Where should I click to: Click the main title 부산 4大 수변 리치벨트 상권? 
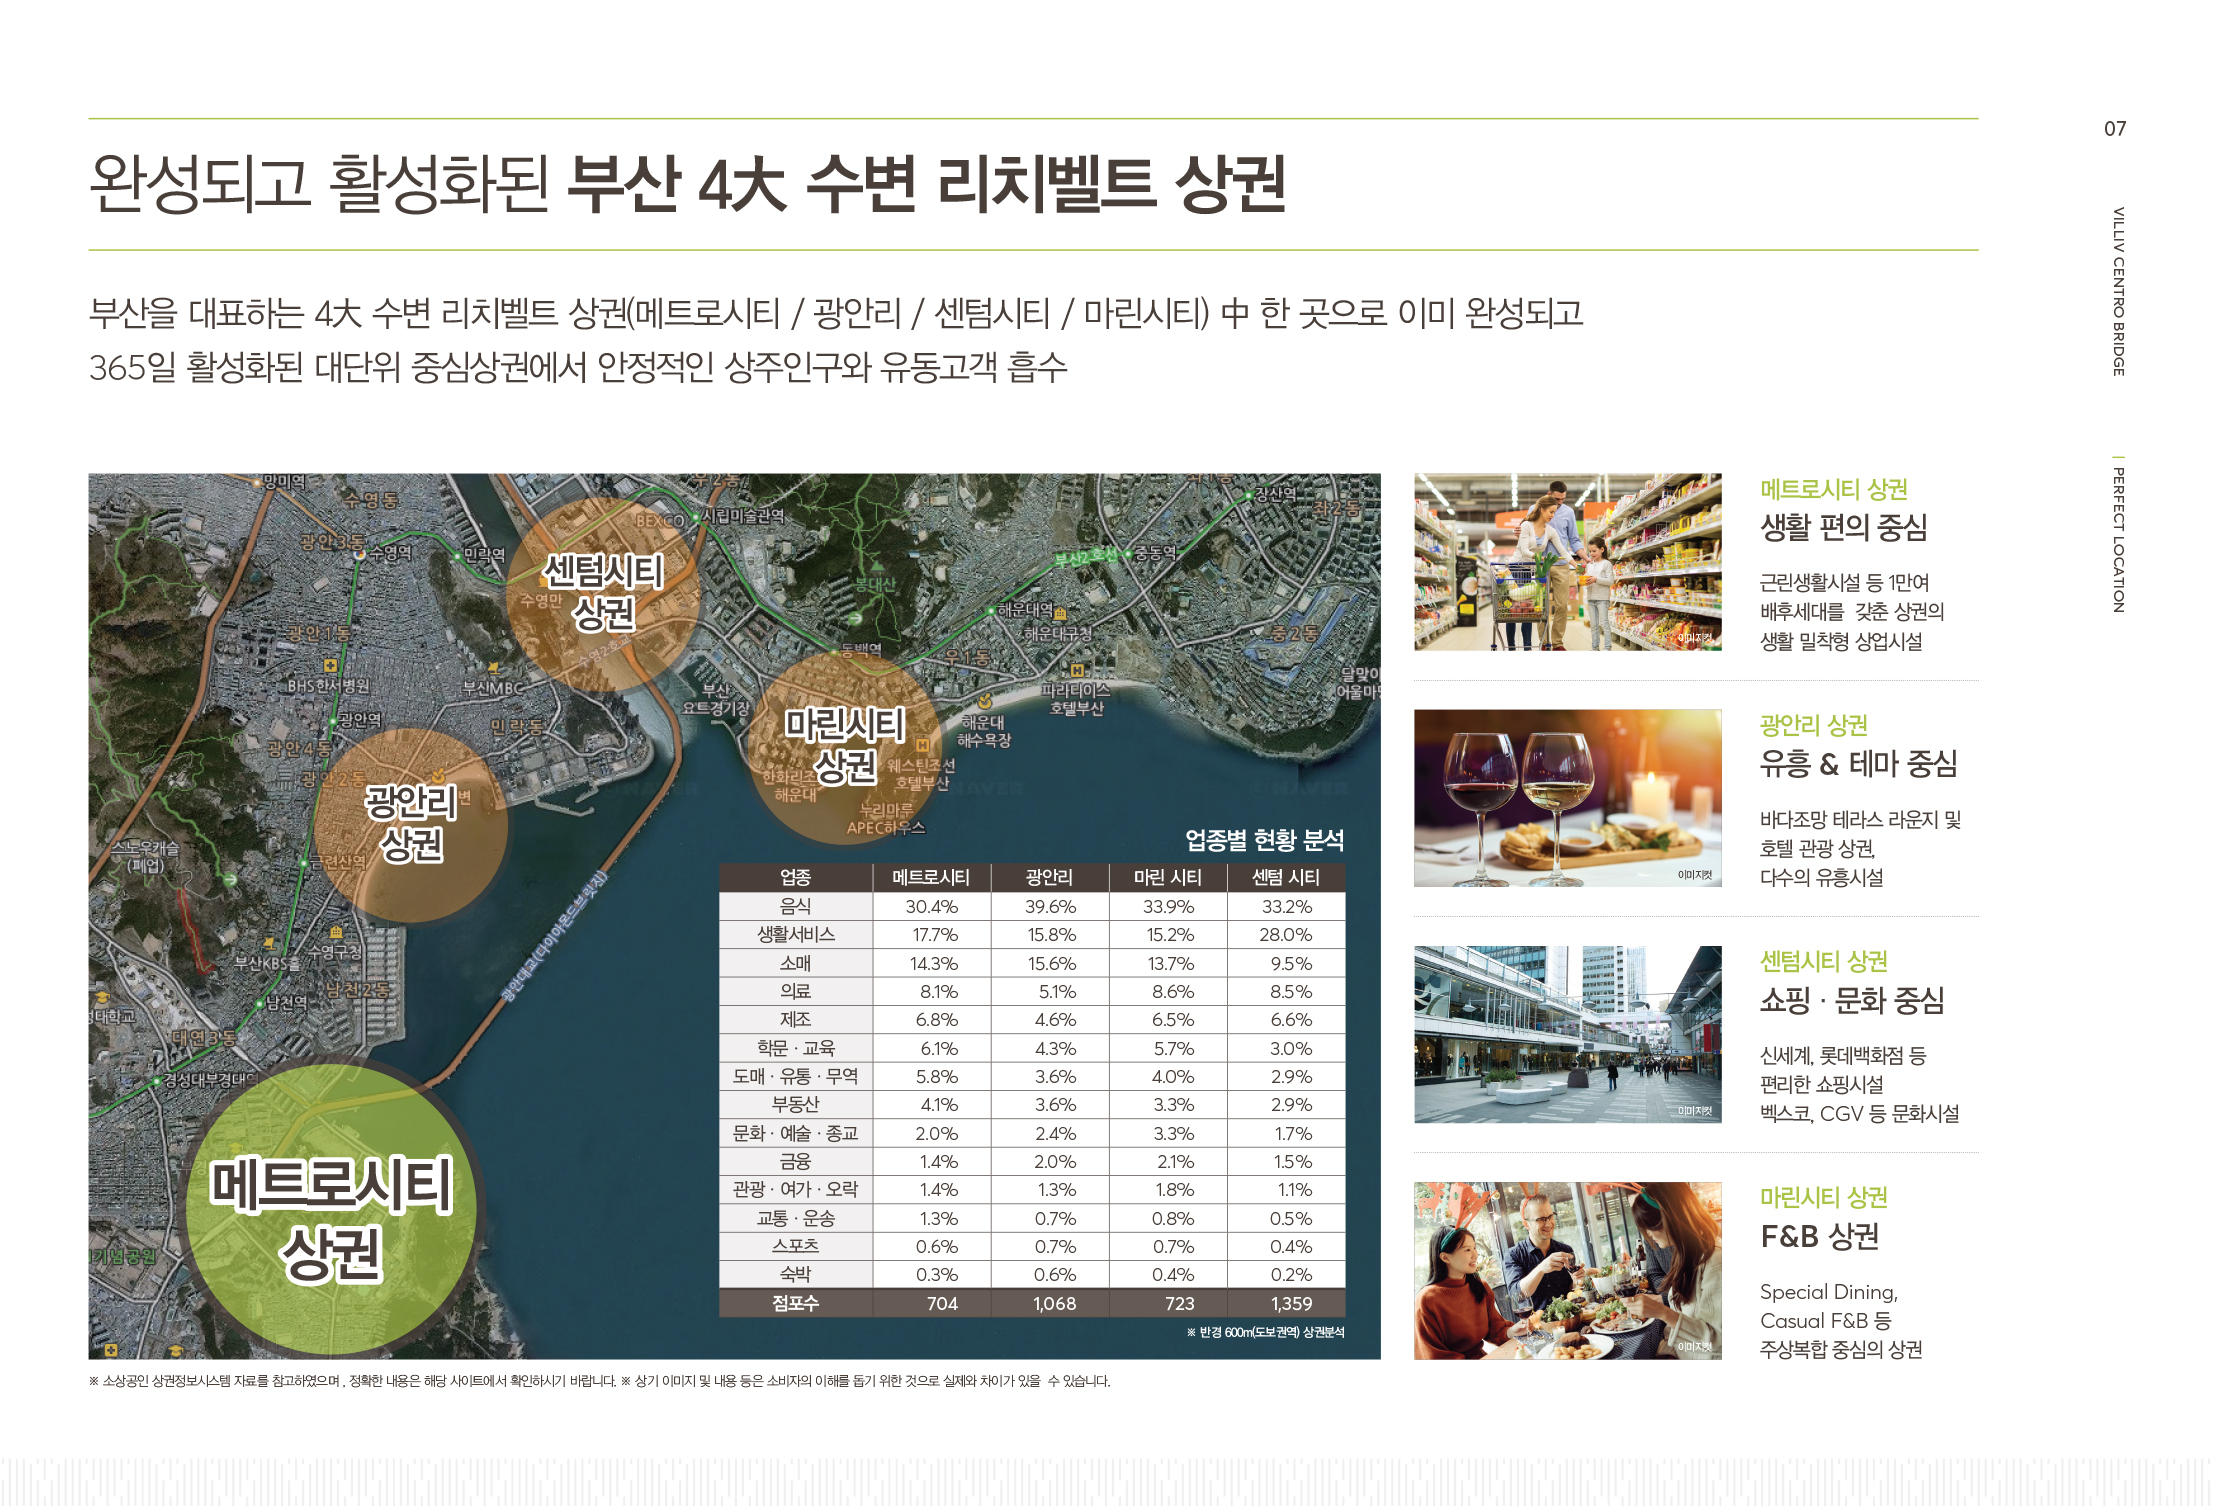[926, 184]
